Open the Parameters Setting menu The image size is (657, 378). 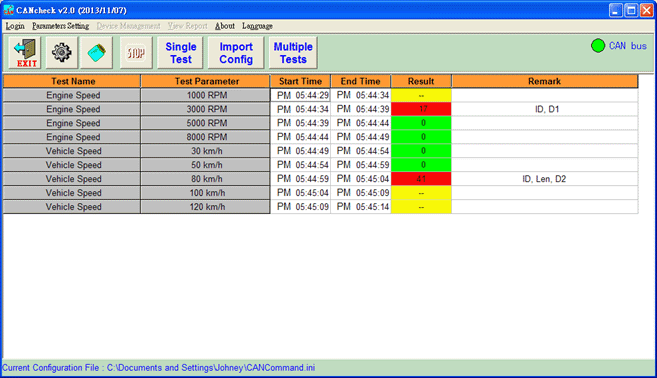tap(60, 26)
